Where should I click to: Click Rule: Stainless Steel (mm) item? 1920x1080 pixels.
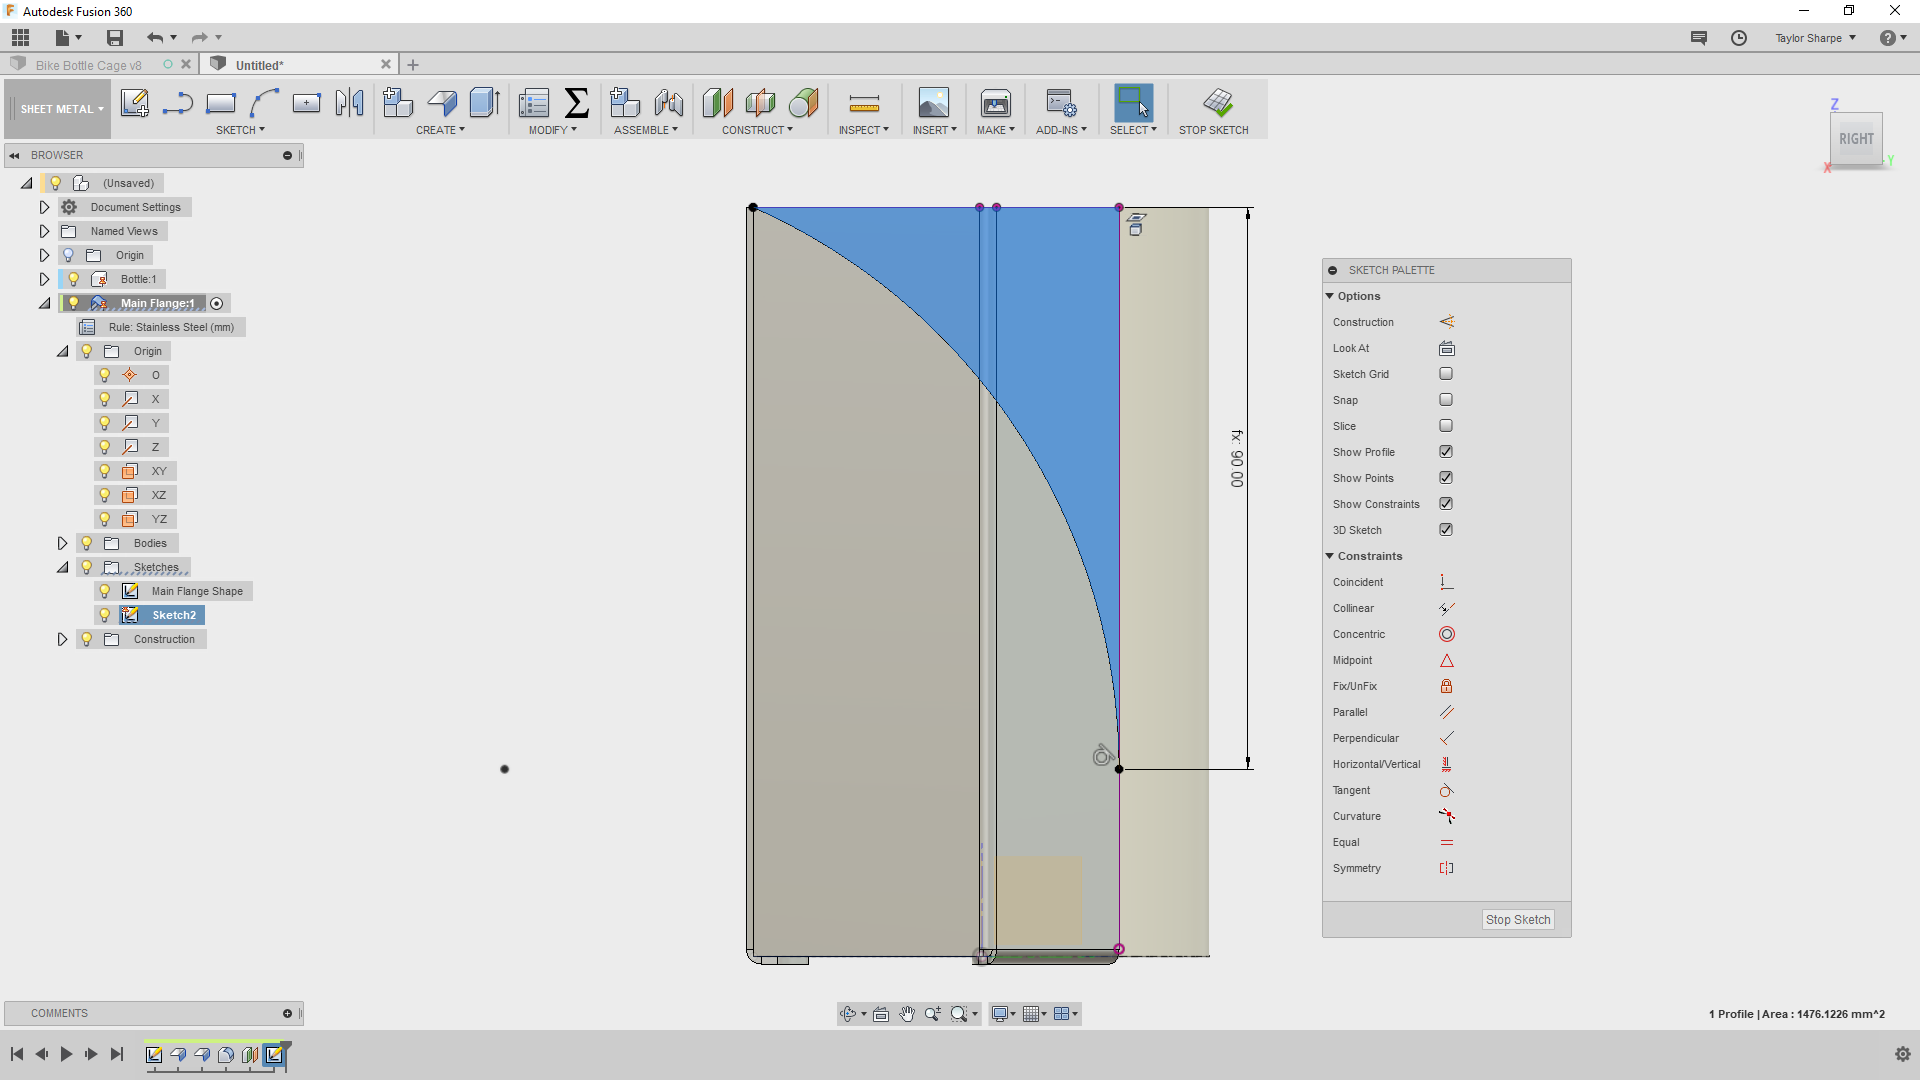point(171,327)
